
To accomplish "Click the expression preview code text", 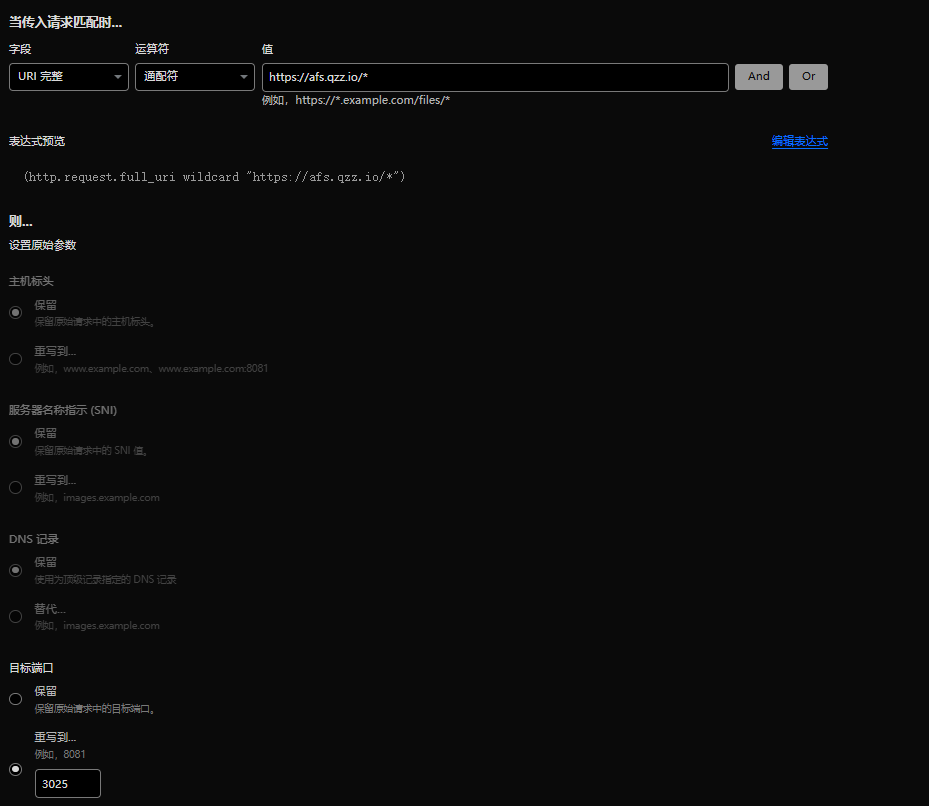I will (214, 176).
